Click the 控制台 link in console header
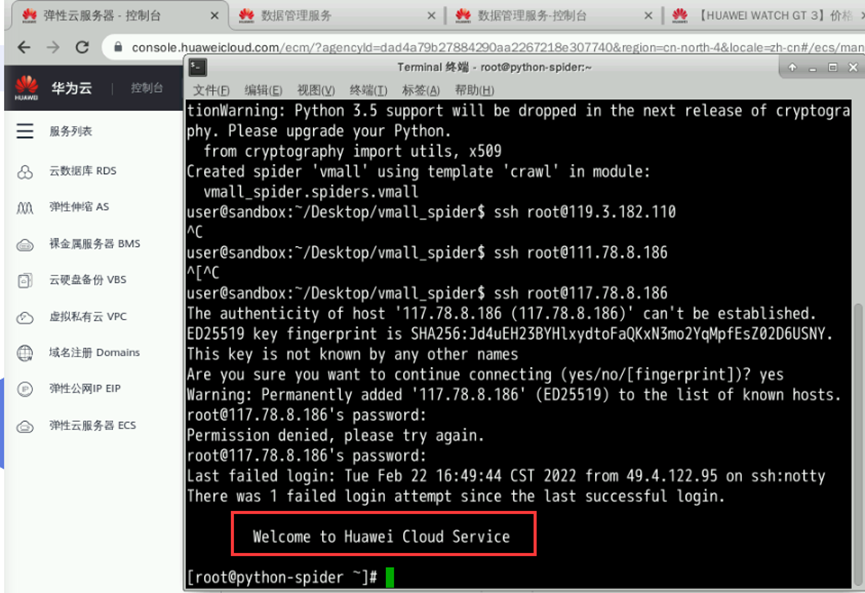This screenshot has height=593, width=865. 147,88
